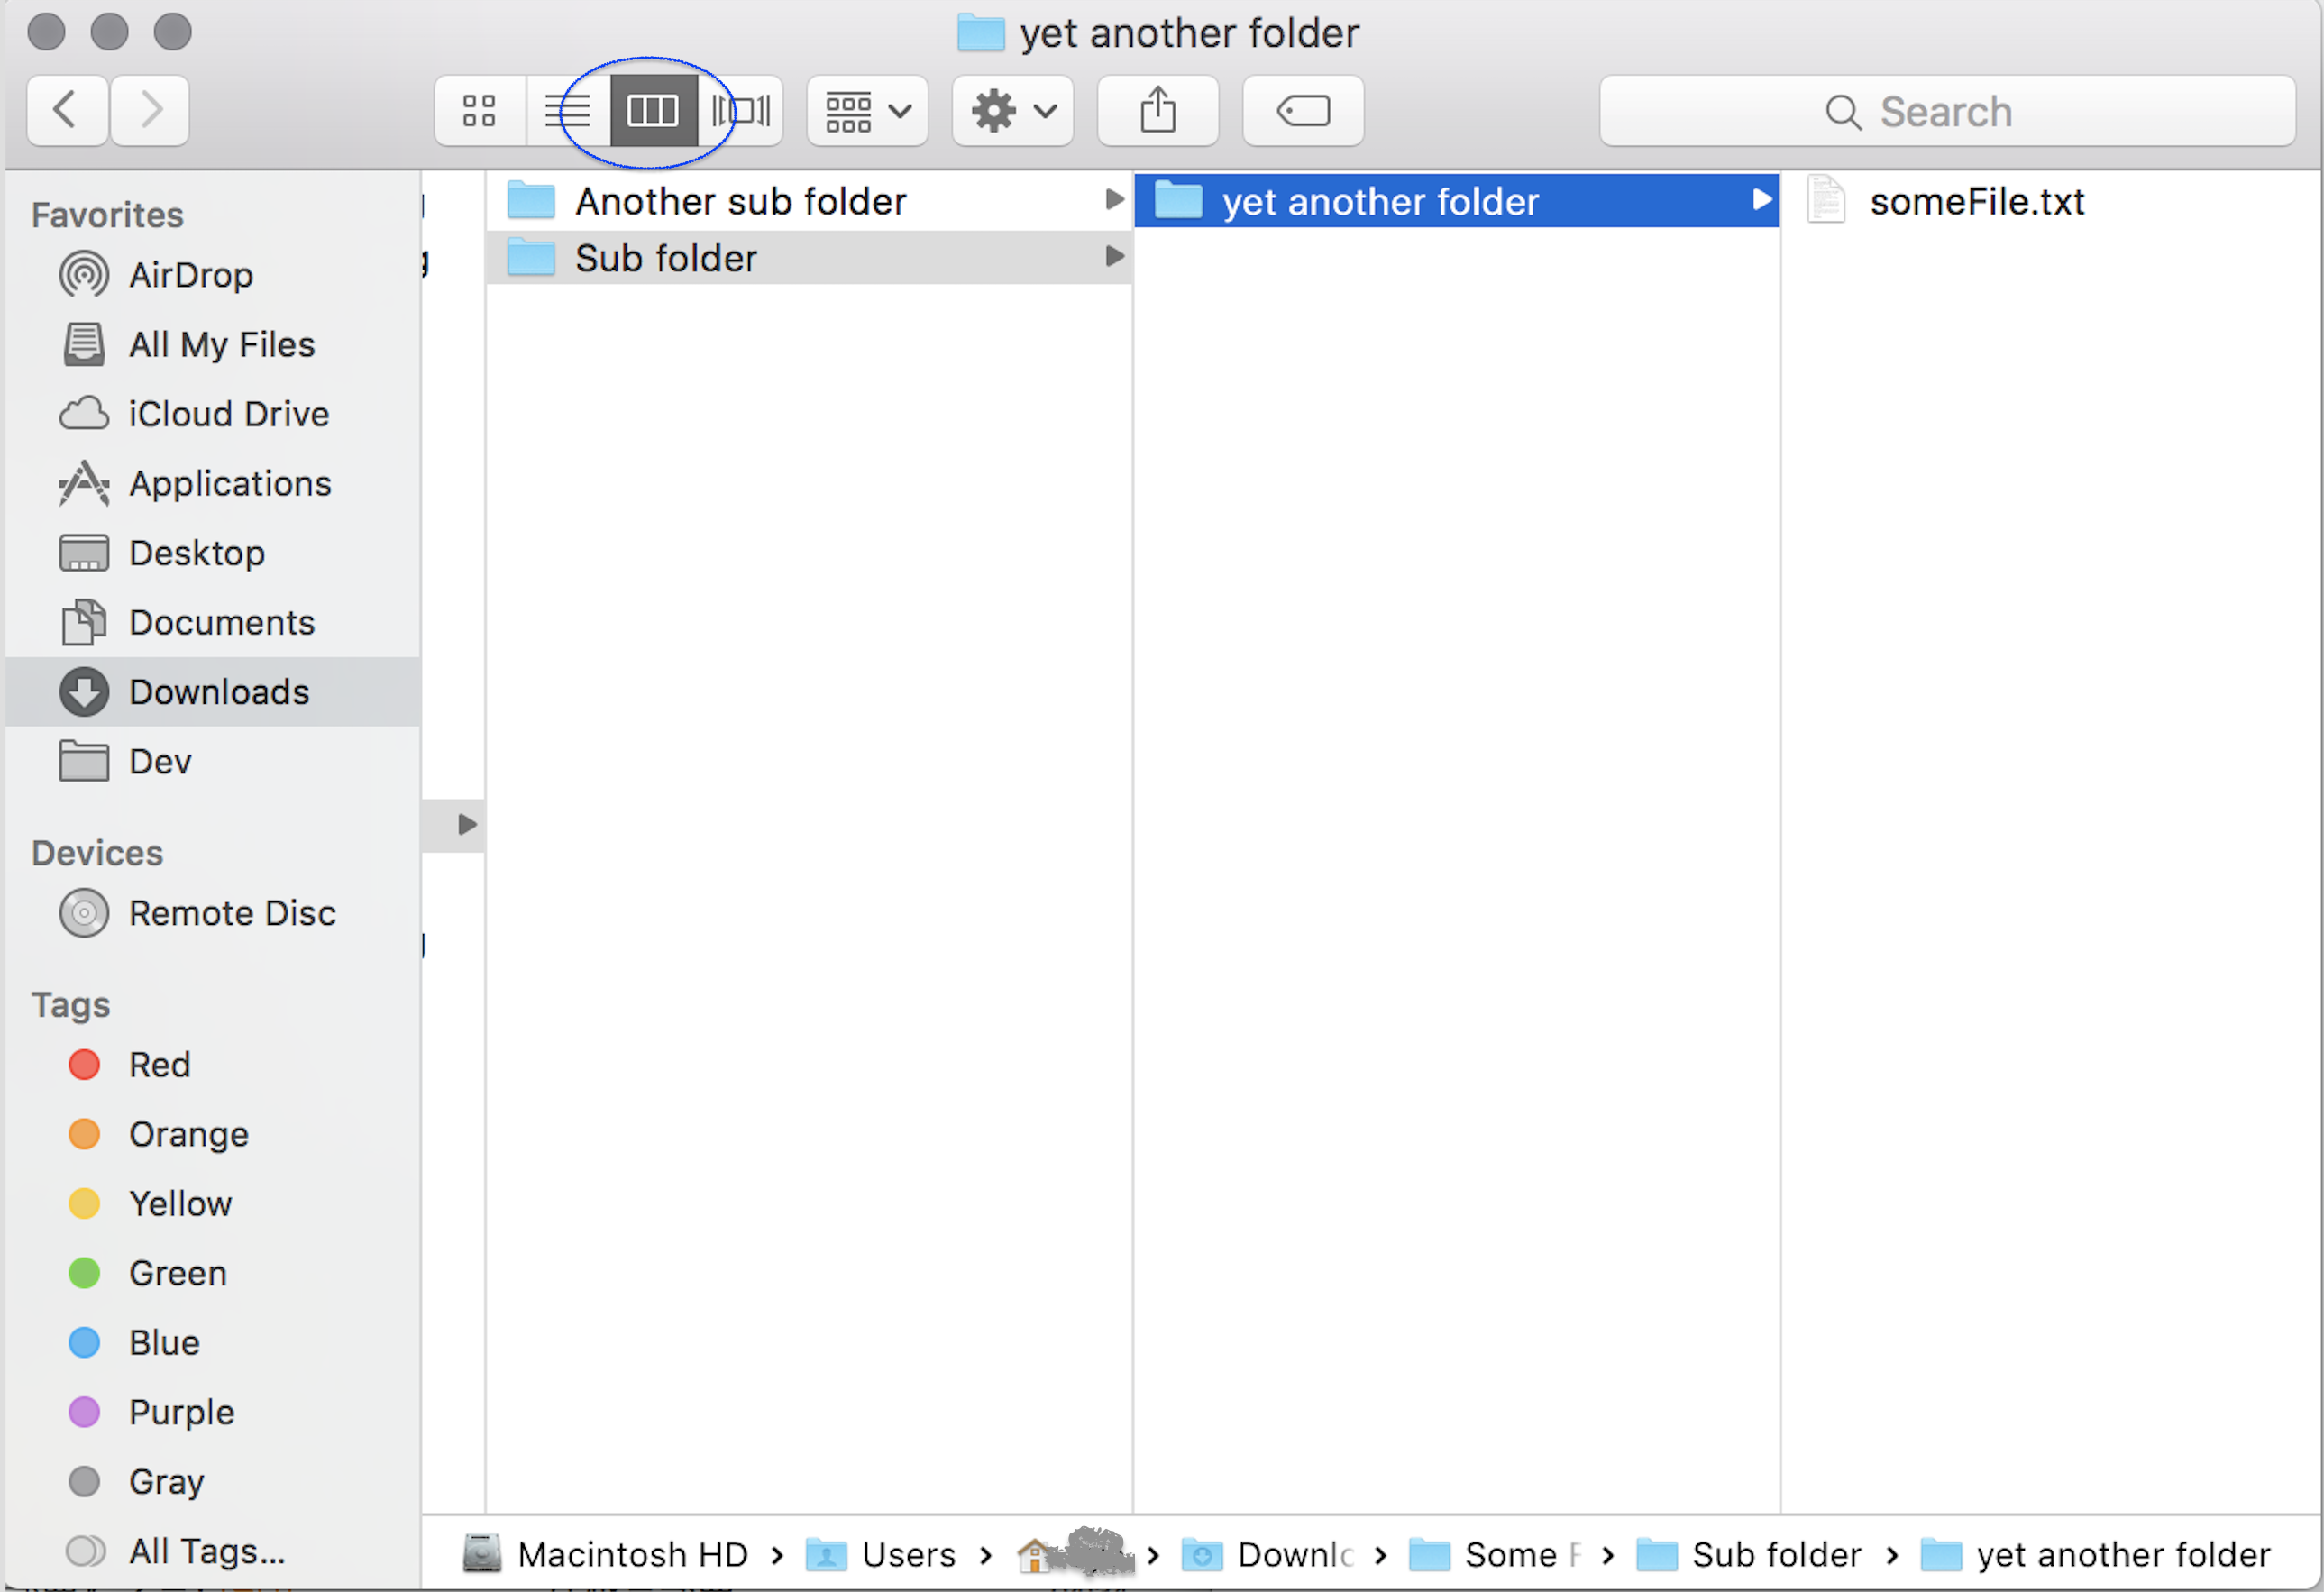Open the Dev folder in sidebar
Image resolution: width=2324 pixels, height=1592 pixels.
(213, 761)
